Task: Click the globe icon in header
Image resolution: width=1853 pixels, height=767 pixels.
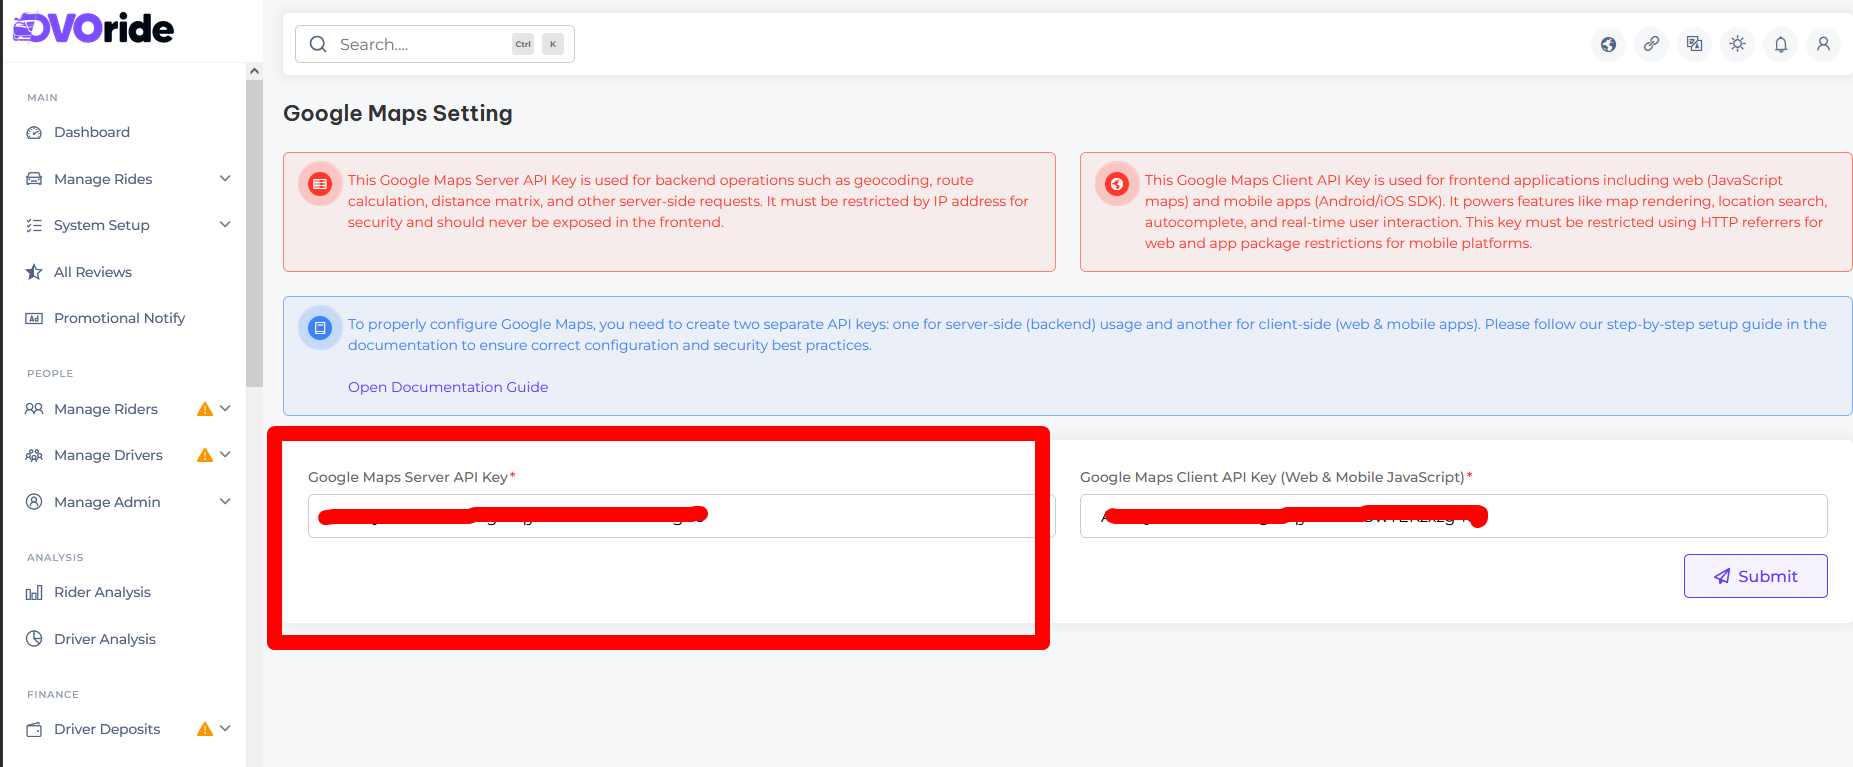Action: pyautogui.click(x=1608, y=44)
